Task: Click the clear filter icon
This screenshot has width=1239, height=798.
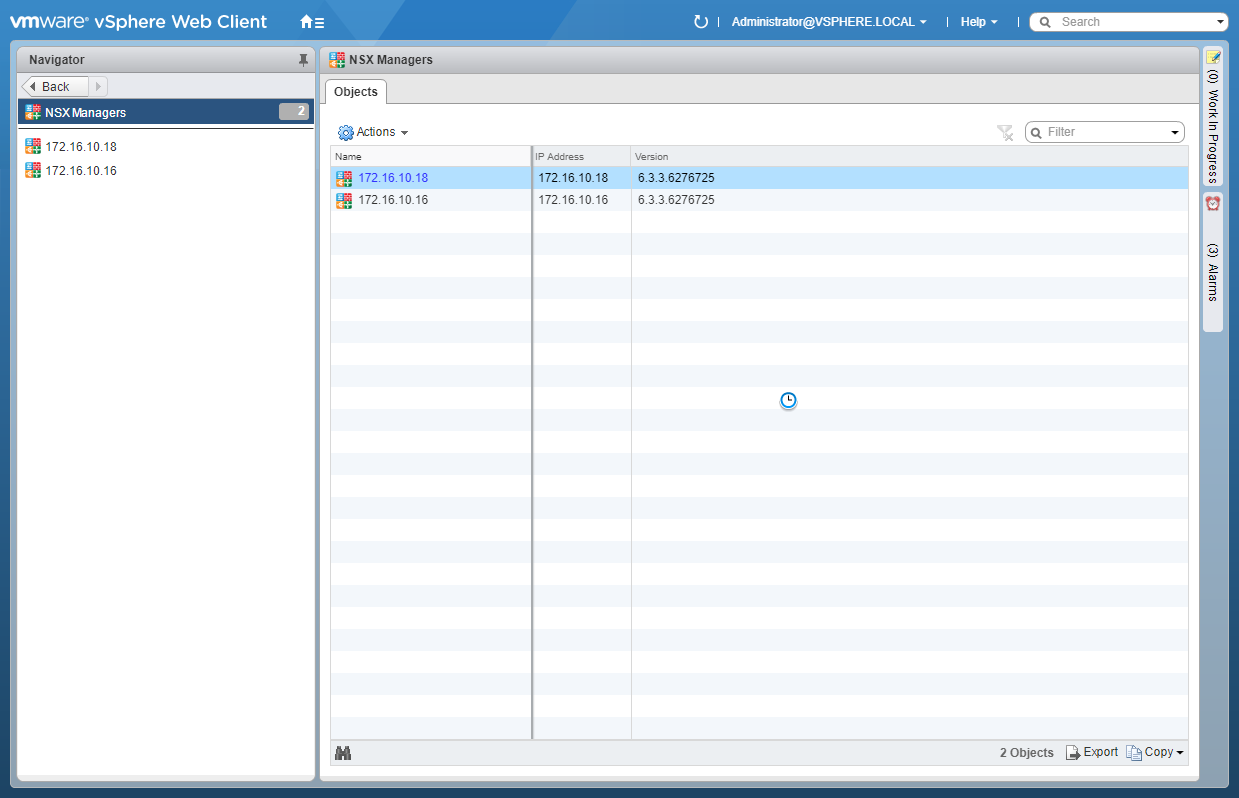Action: 1005,132
